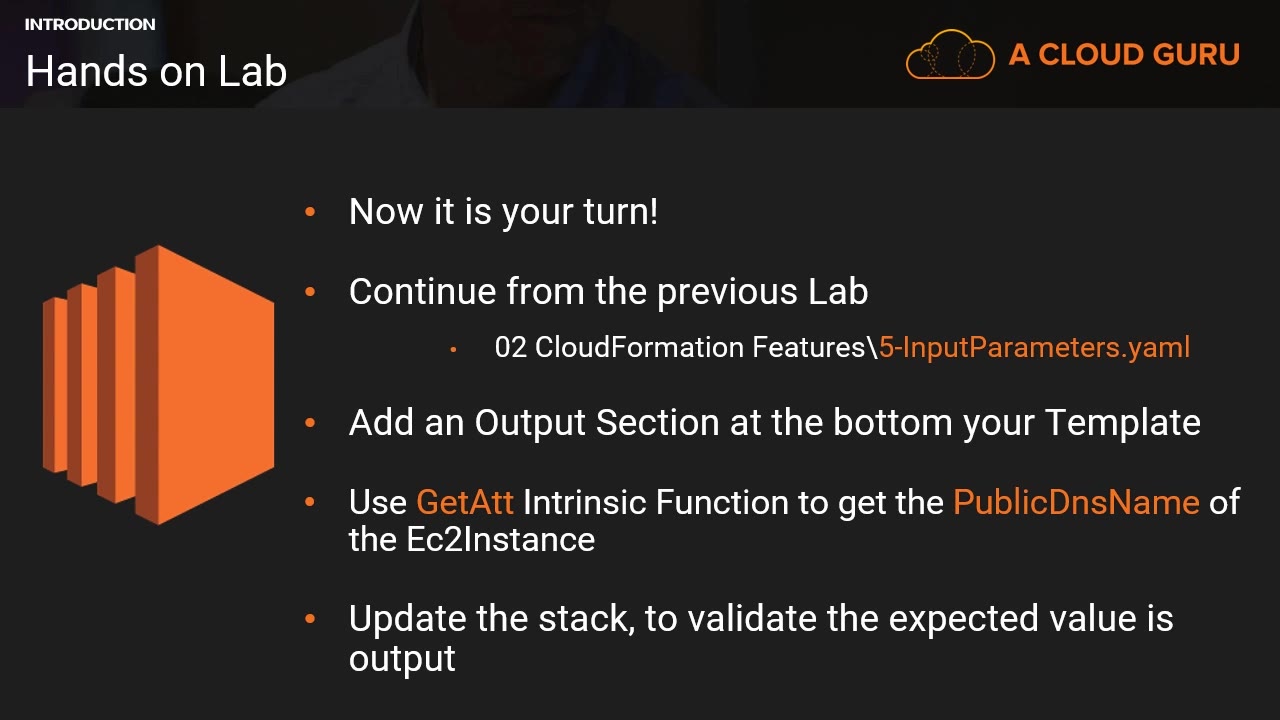Click the orange "GetAtt" function name
1280x720 pixels.
click(465, 502)
